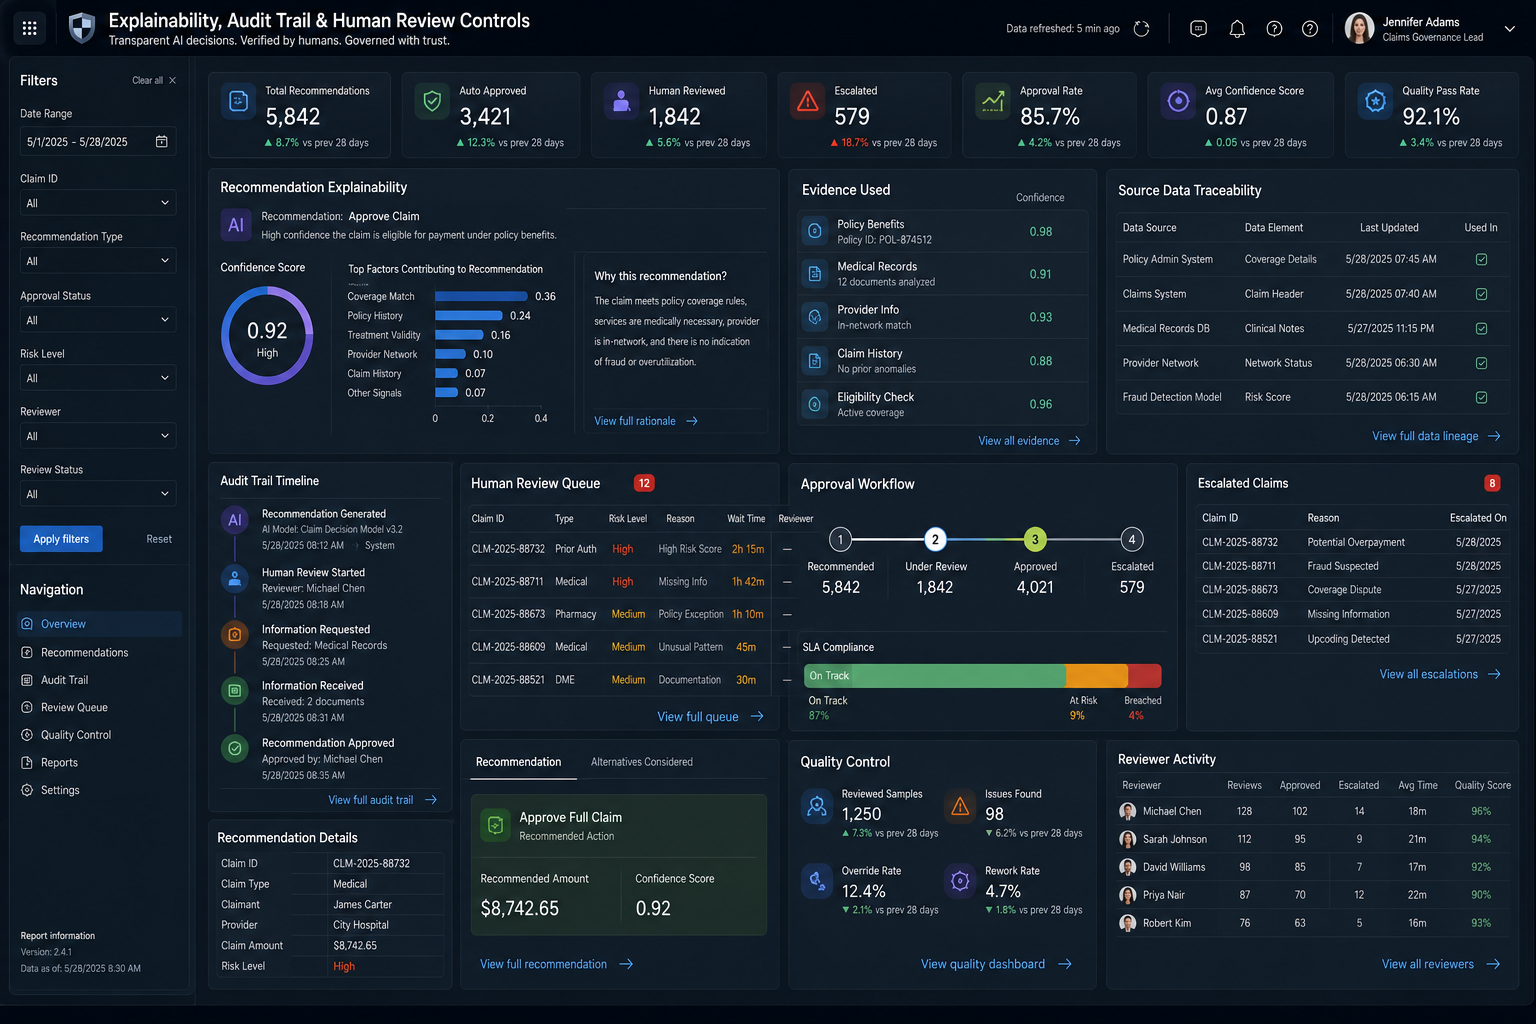Click the Provider Info evidence icon
The width and height of the screenshot is (1536, 1024).
pyautogui.click(x=815, y=317)
